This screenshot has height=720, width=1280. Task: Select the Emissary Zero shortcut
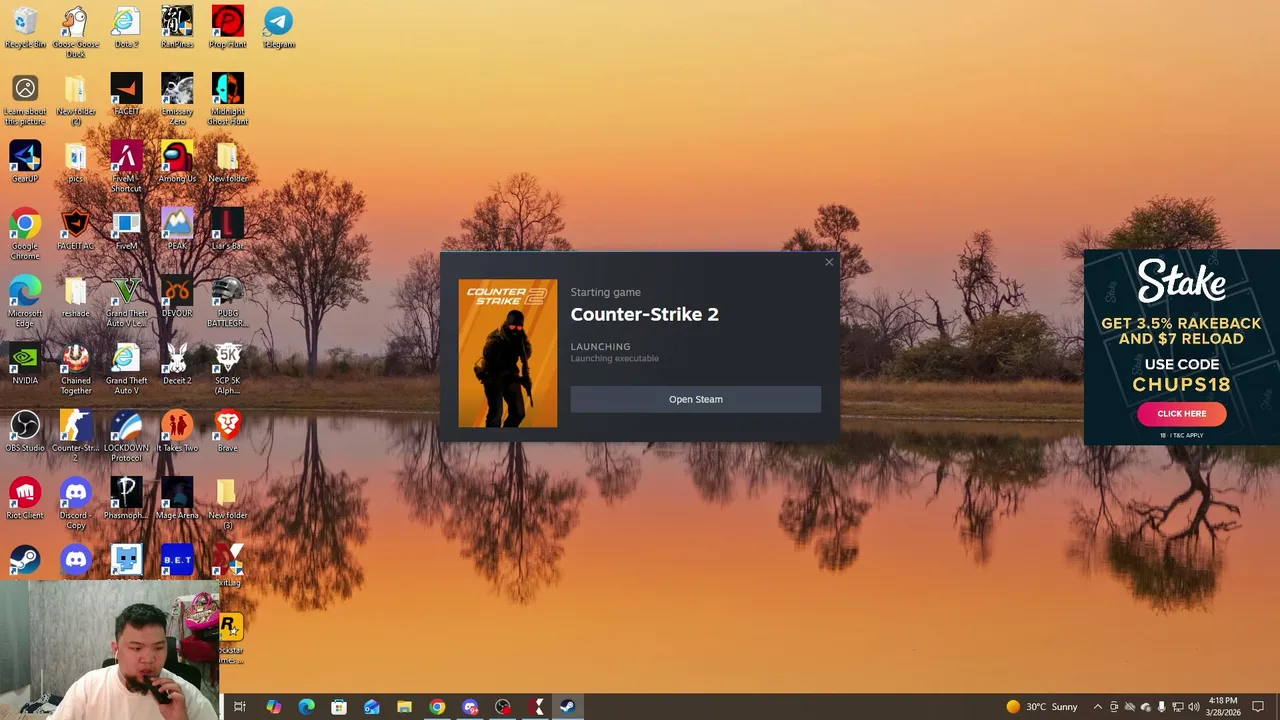pyautogui.click(x=177, y=99)
